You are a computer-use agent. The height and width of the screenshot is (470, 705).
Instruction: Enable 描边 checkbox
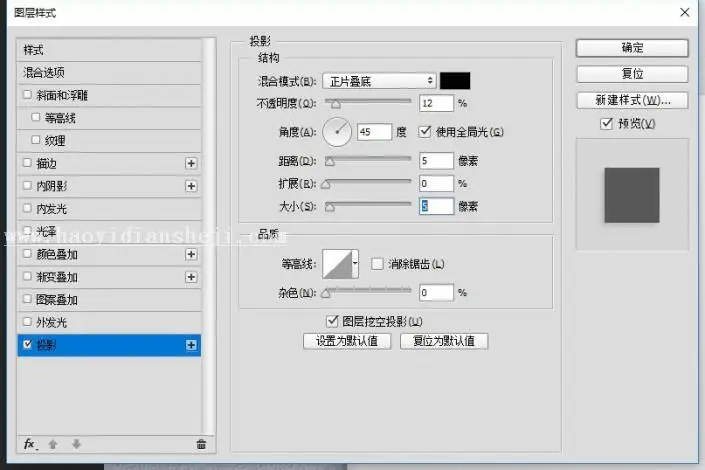click(27, 162)
